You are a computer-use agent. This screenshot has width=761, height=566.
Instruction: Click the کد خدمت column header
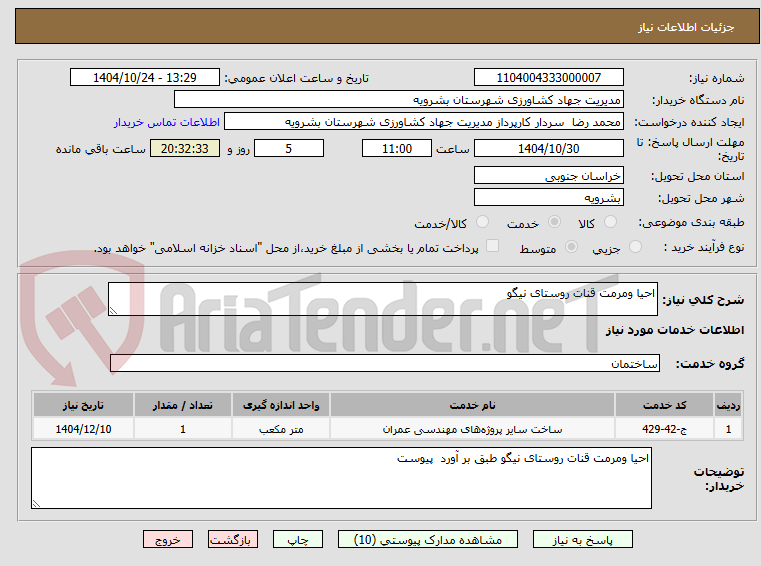pyautogui.click(x=664, y=405)
